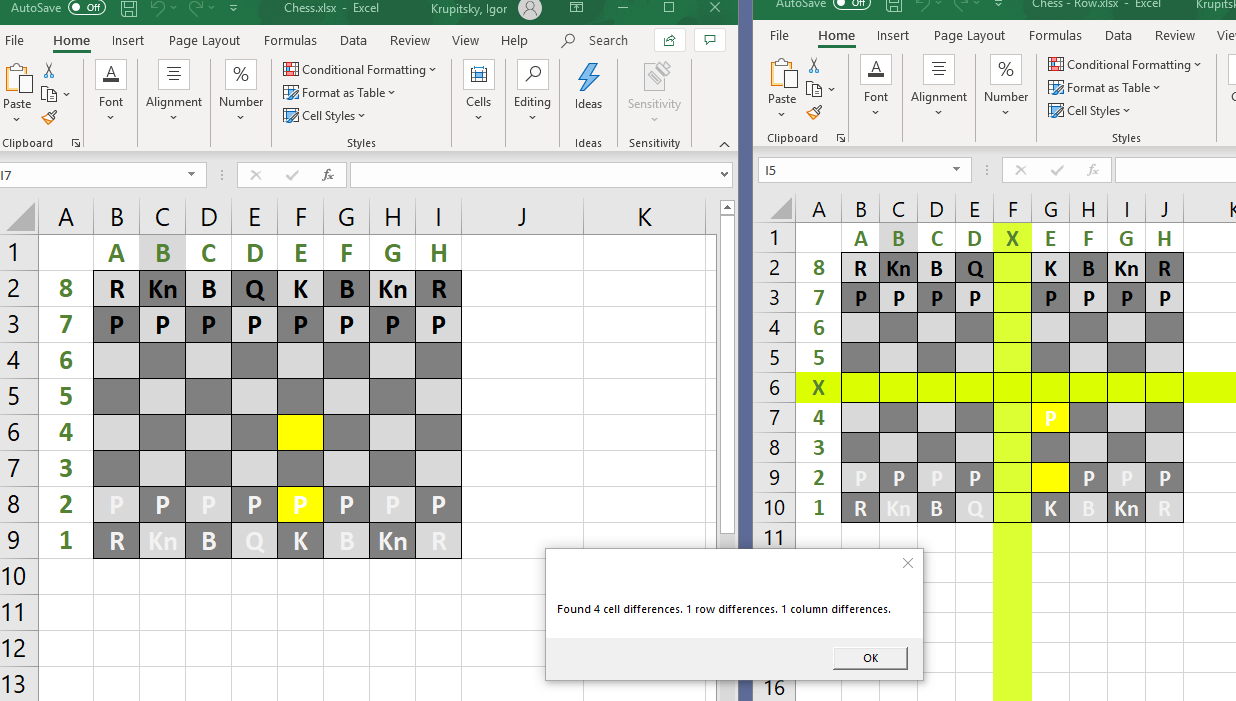This screenshot has height=701, width=1236.
Task: Open Font group in Chess - Row.xlsx window
Action: pos(876,87)
